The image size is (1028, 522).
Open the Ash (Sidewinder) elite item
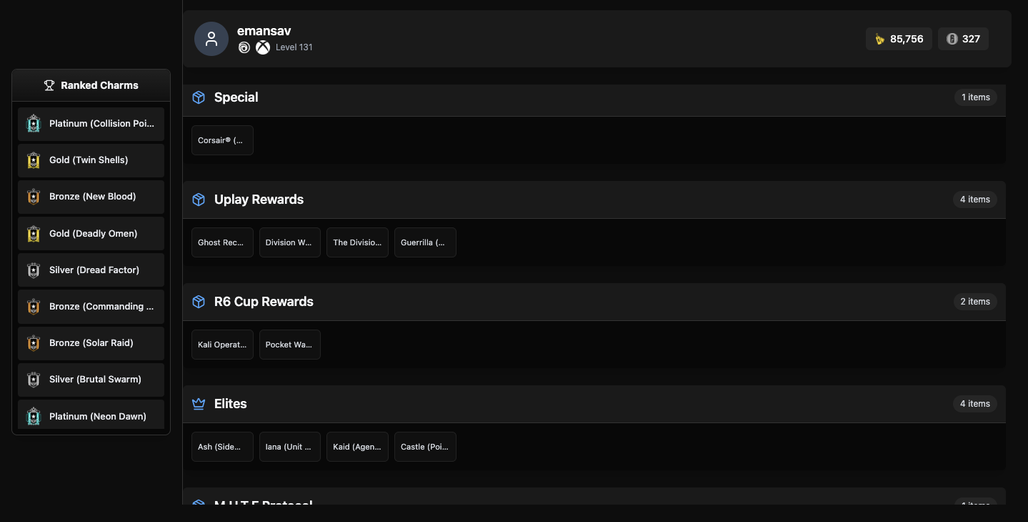click(222, 447)
